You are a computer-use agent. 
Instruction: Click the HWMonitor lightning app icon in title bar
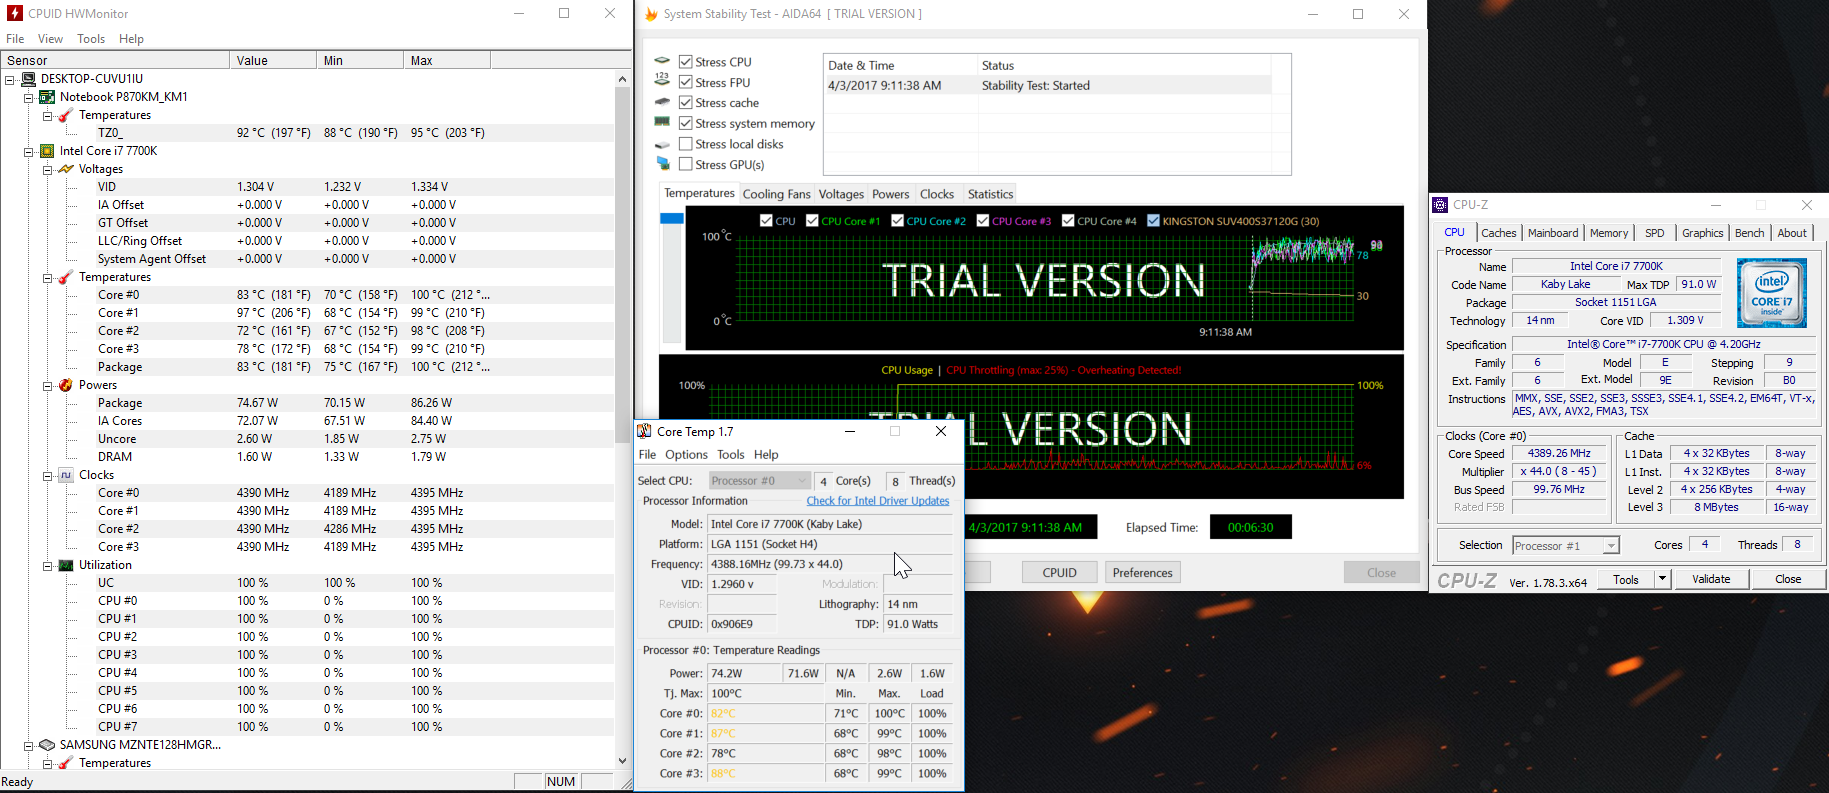point(14,13)
